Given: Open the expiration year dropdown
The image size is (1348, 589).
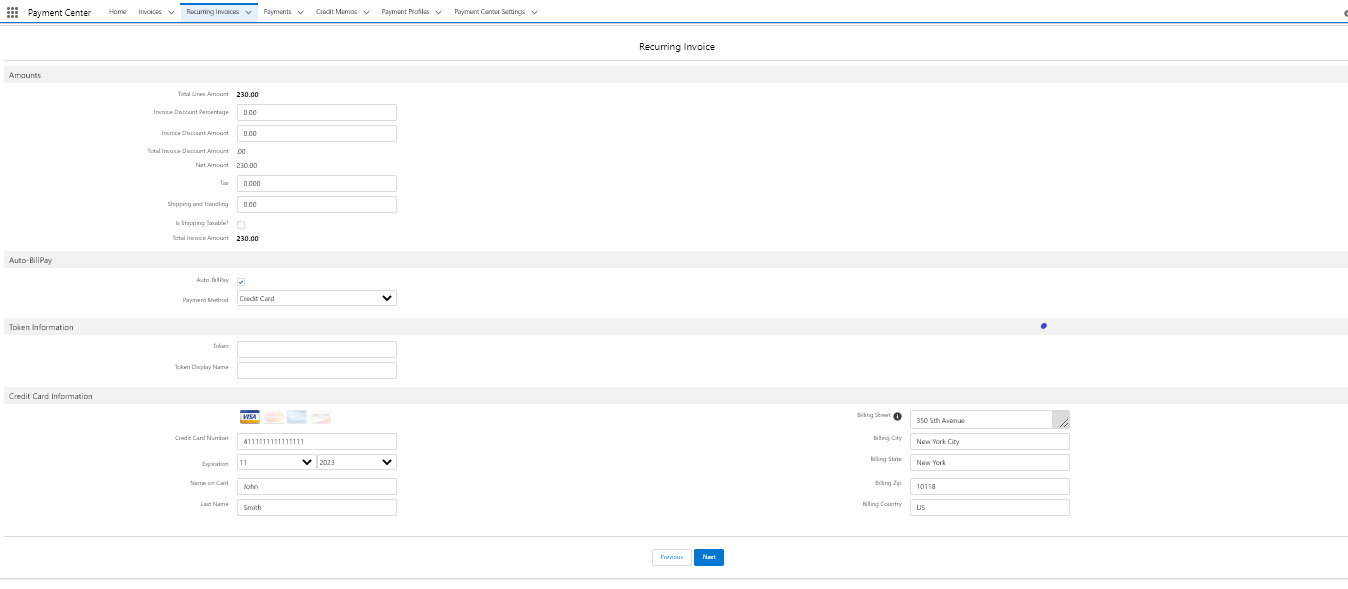Looking at the screenshot, I should coord(356,462).
